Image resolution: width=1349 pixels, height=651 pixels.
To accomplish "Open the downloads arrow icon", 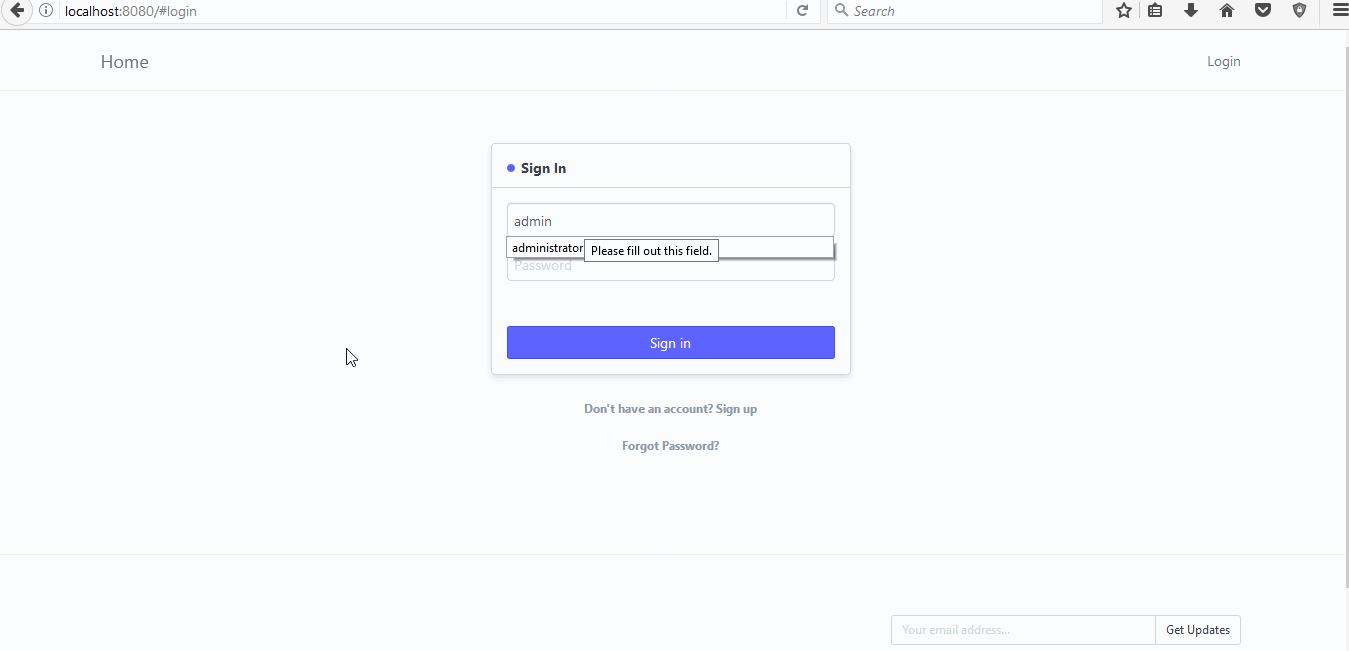I will [x=1190, y=11].
